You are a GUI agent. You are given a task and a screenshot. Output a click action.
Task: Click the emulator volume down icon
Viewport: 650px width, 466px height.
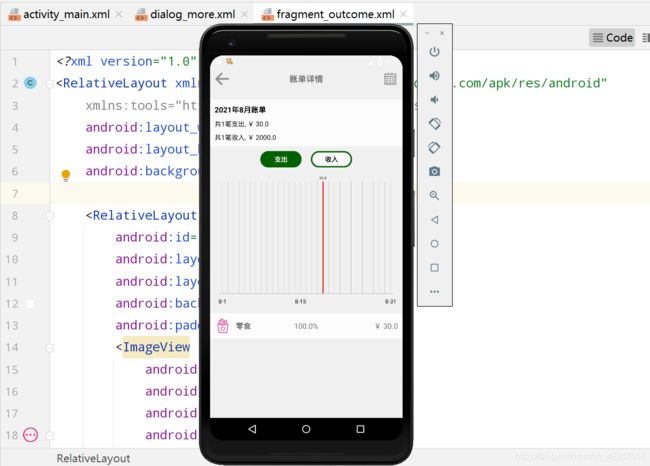coord(434,100)
